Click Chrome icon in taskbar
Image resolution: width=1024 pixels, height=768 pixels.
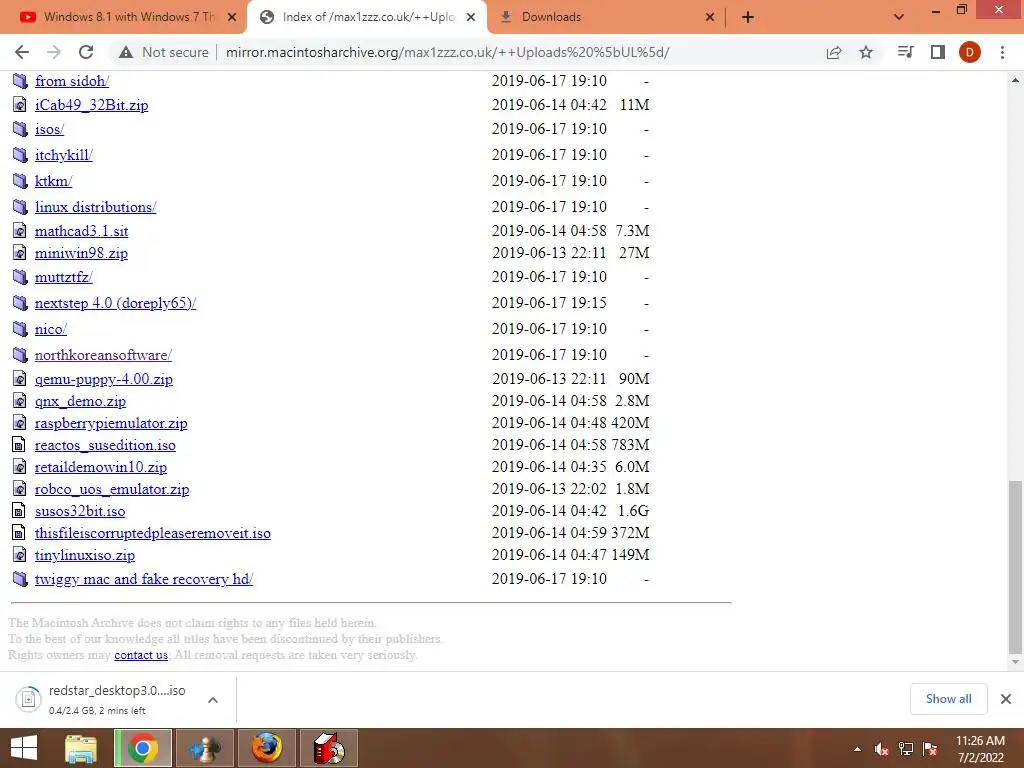pyautogui.click(x=142, y=748)
